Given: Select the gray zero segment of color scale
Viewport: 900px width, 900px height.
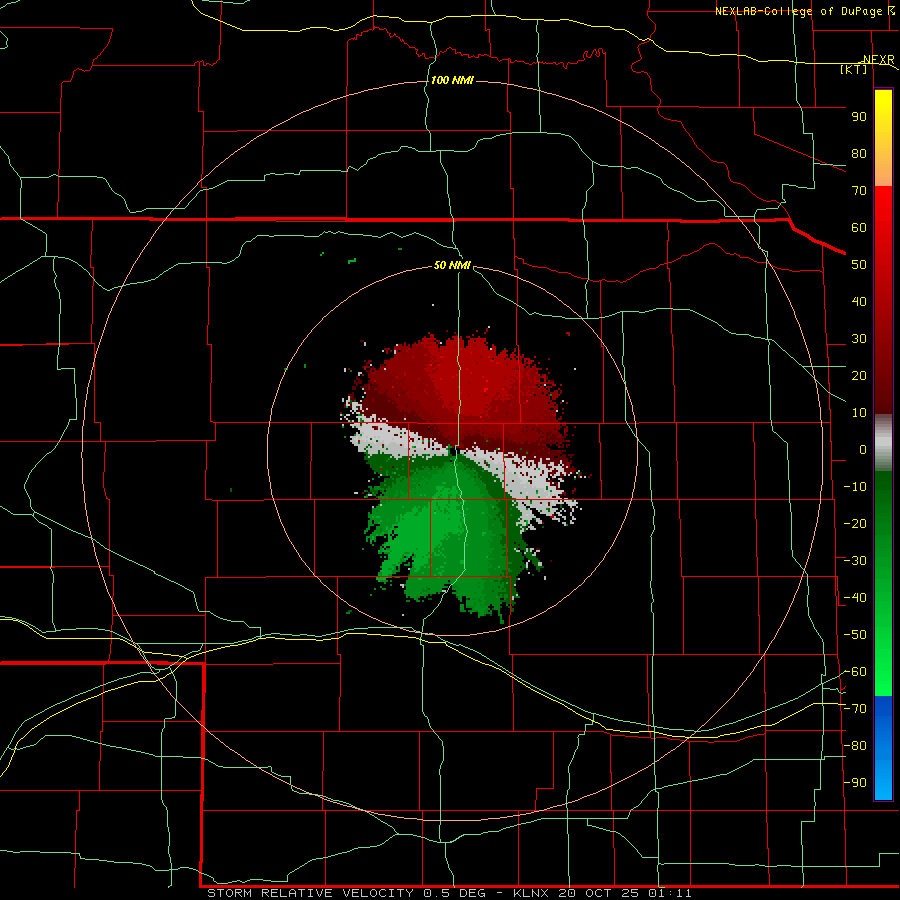Looking at the screenshot, I should [x=883, y=443].
